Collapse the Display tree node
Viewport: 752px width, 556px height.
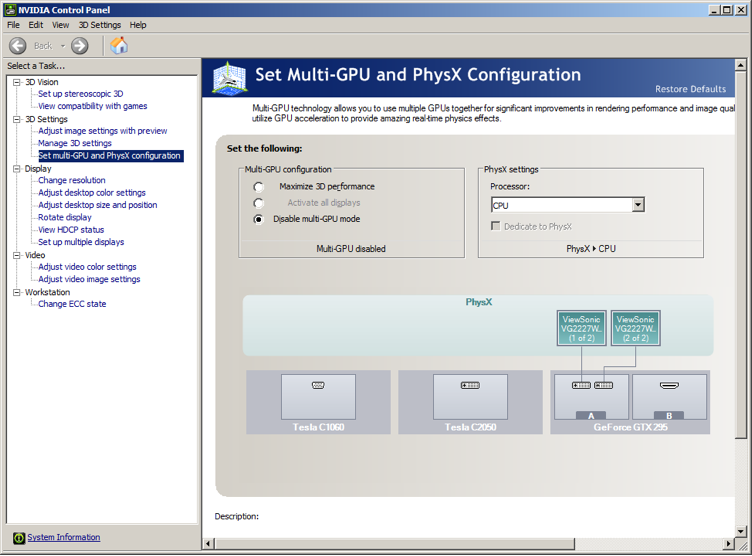click(17, 169)
